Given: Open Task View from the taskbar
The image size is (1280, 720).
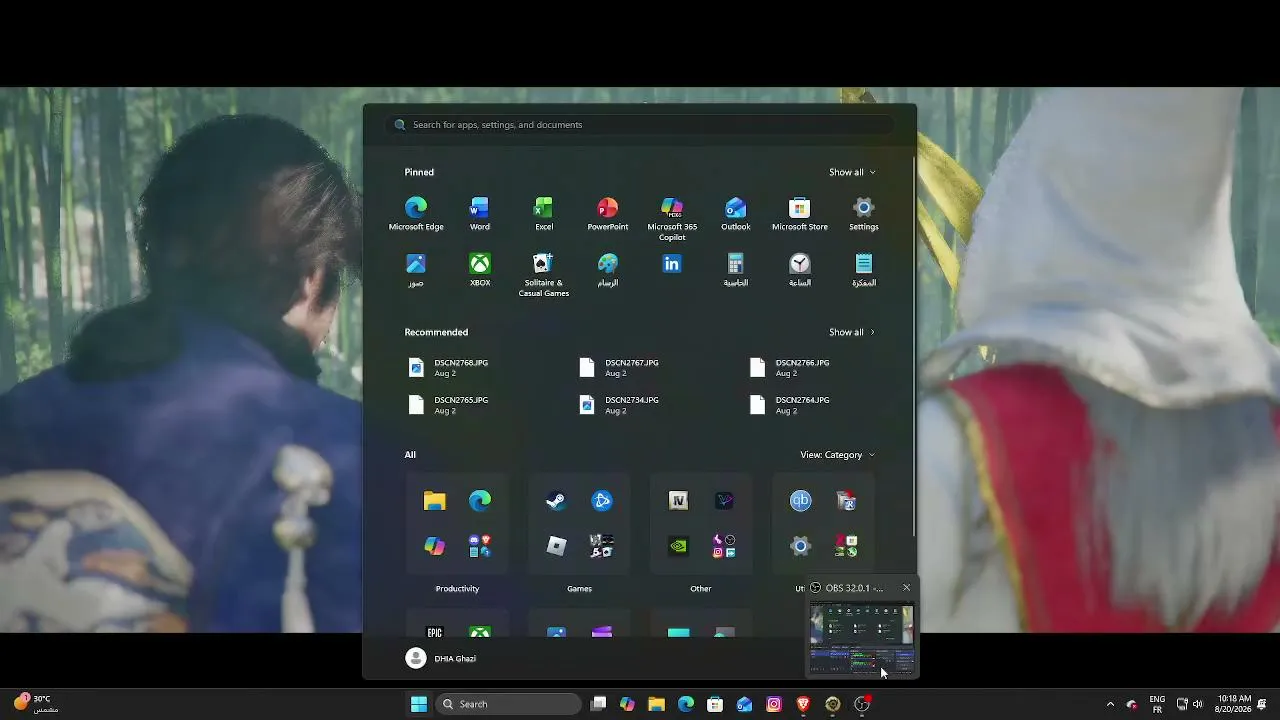Looking at the screenshot, I should point(598,704).
